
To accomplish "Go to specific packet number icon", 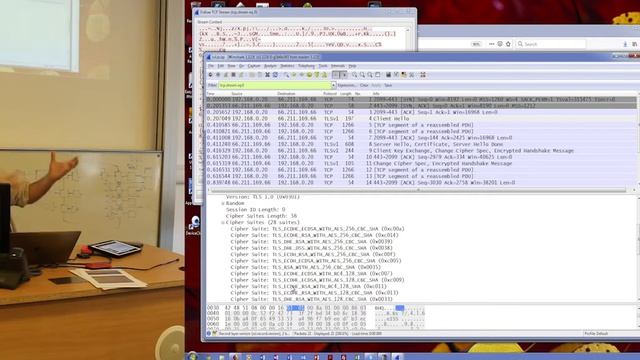I will pos(309,75).
